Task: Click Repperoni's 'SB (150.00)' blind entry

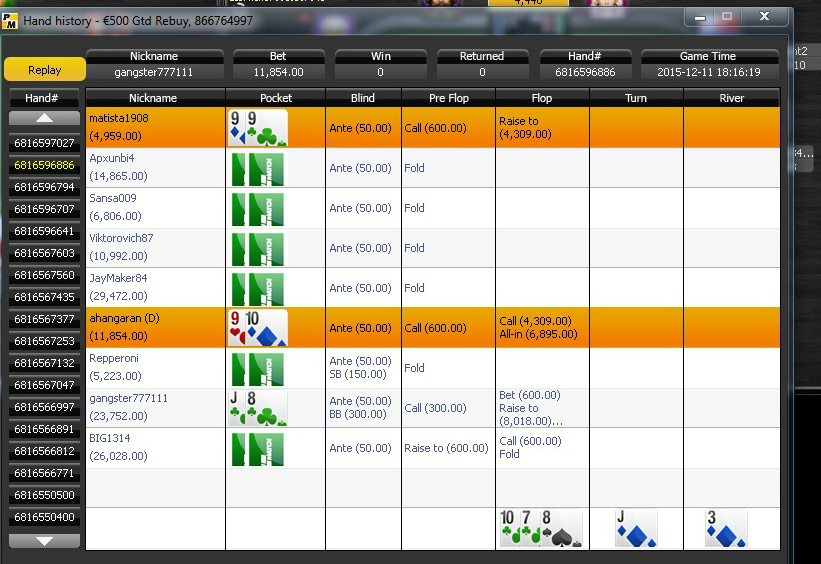Action: (x=358, y=374)
